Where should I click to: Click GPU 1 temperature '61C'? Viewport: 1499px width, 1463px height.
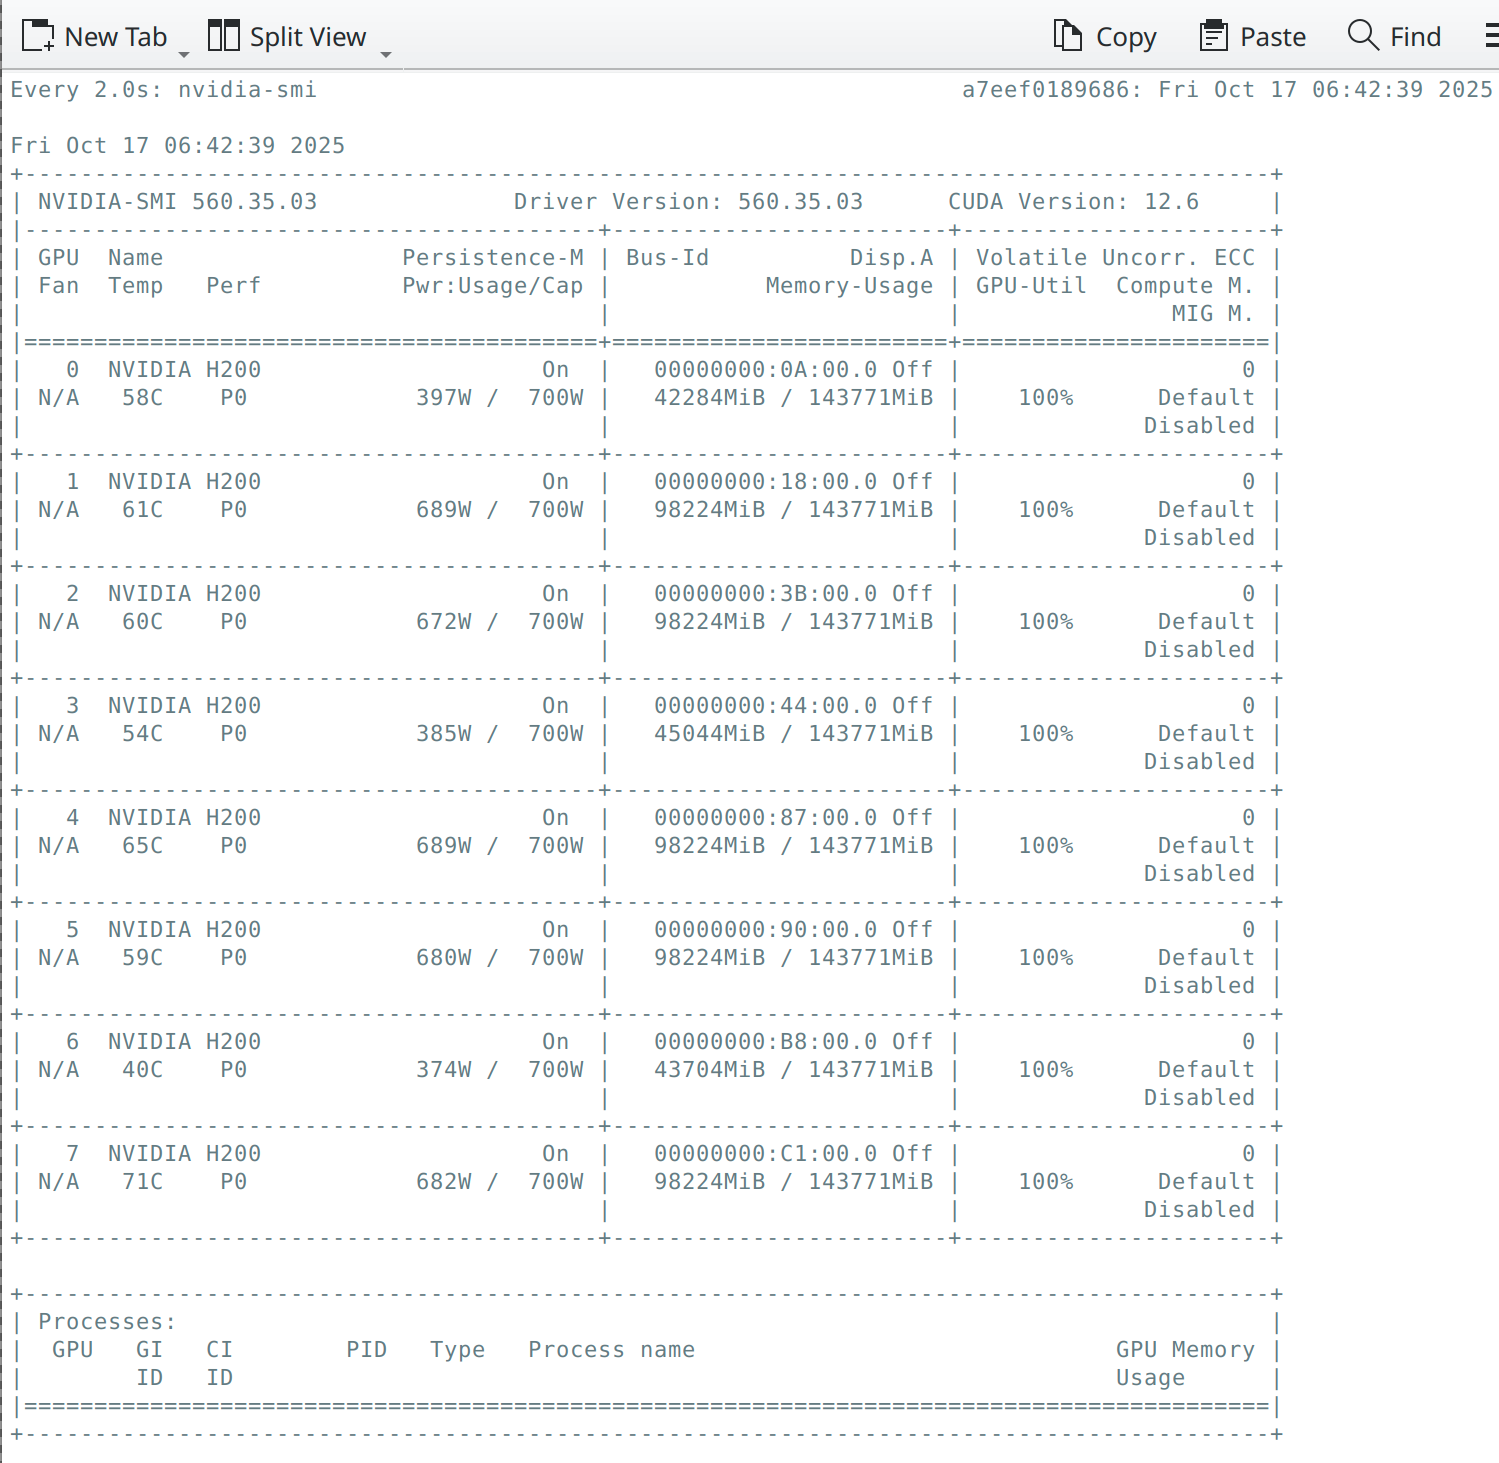point(143,510)
